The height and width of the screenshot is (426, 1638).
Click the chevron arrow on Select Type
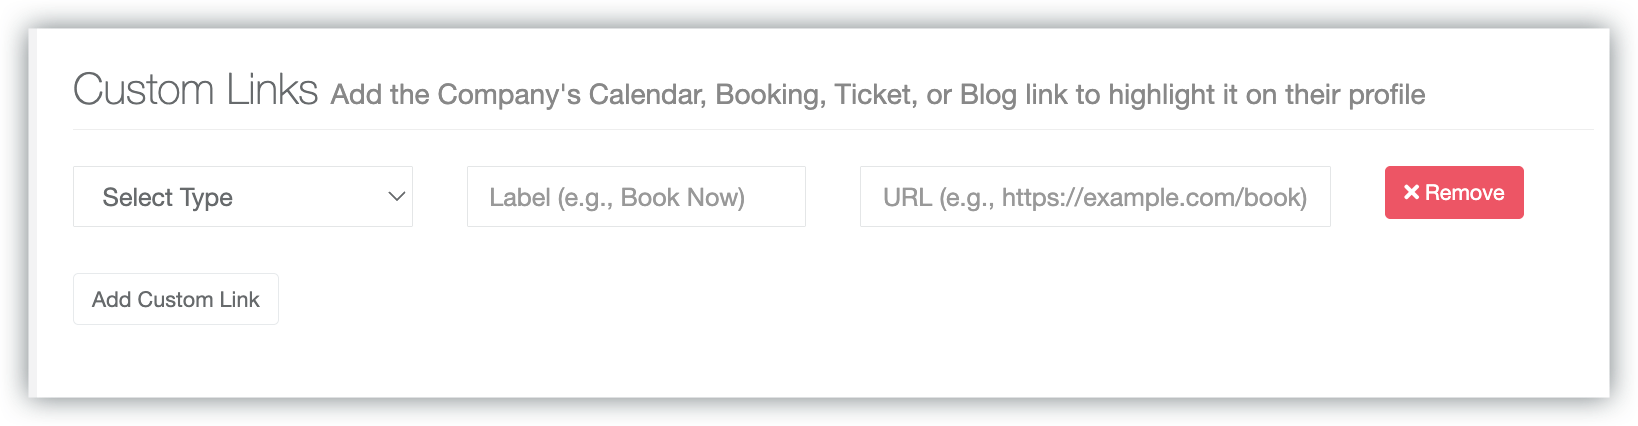tap(396, 197)
